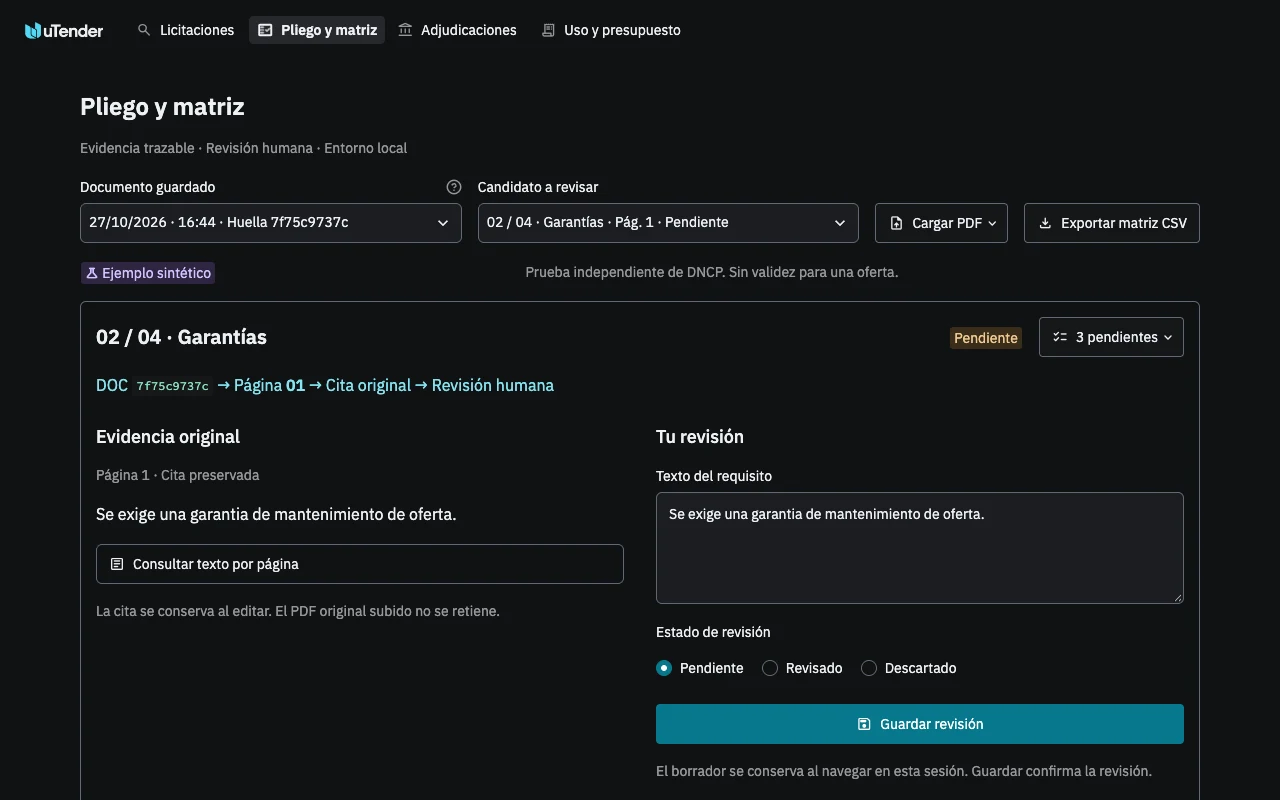Select the Descartado radio option
1280x800 pixels.
tap(869, 668)
